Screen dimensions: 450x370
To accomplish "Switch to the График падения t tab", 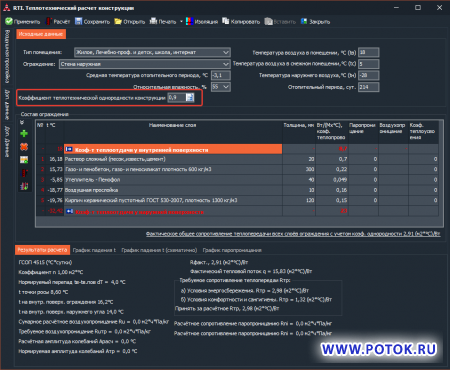I will [x=94, y=250].
